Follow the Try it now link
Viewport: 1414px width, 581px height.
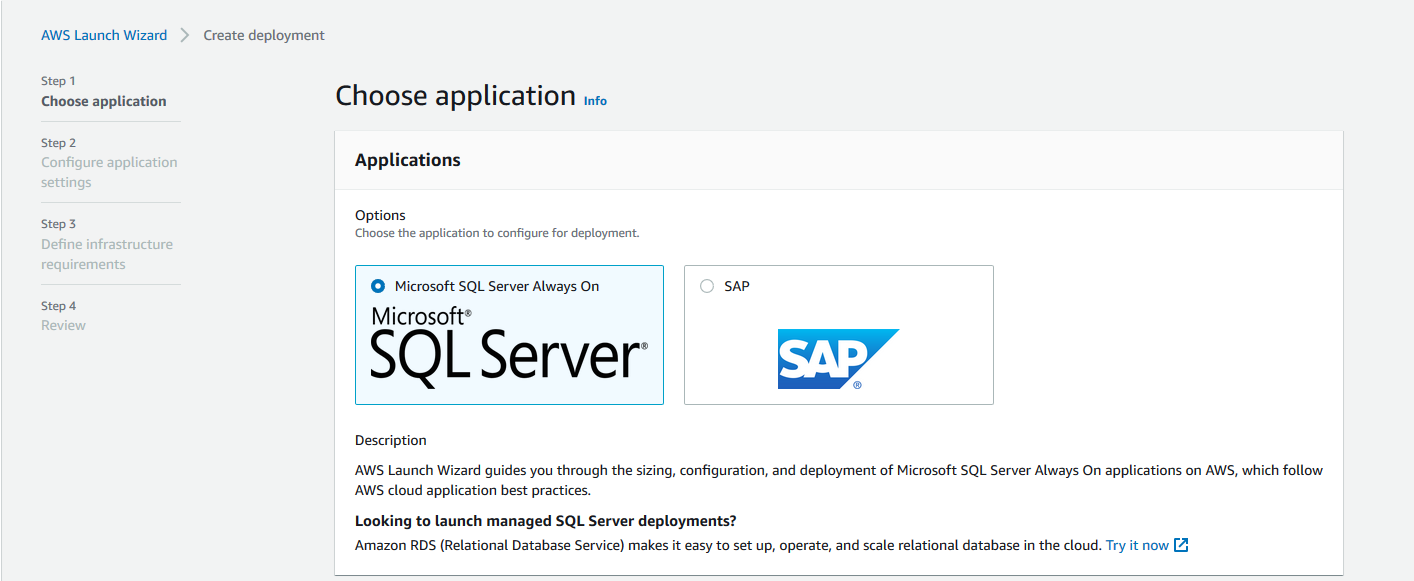(1137, 545)
